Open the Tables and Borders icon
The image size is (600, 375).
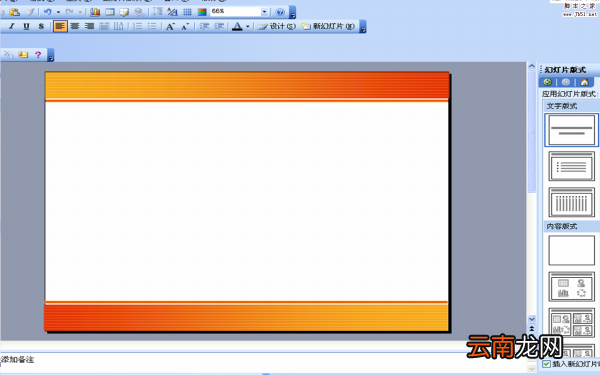pyautogui.click(x=124, y=12)
